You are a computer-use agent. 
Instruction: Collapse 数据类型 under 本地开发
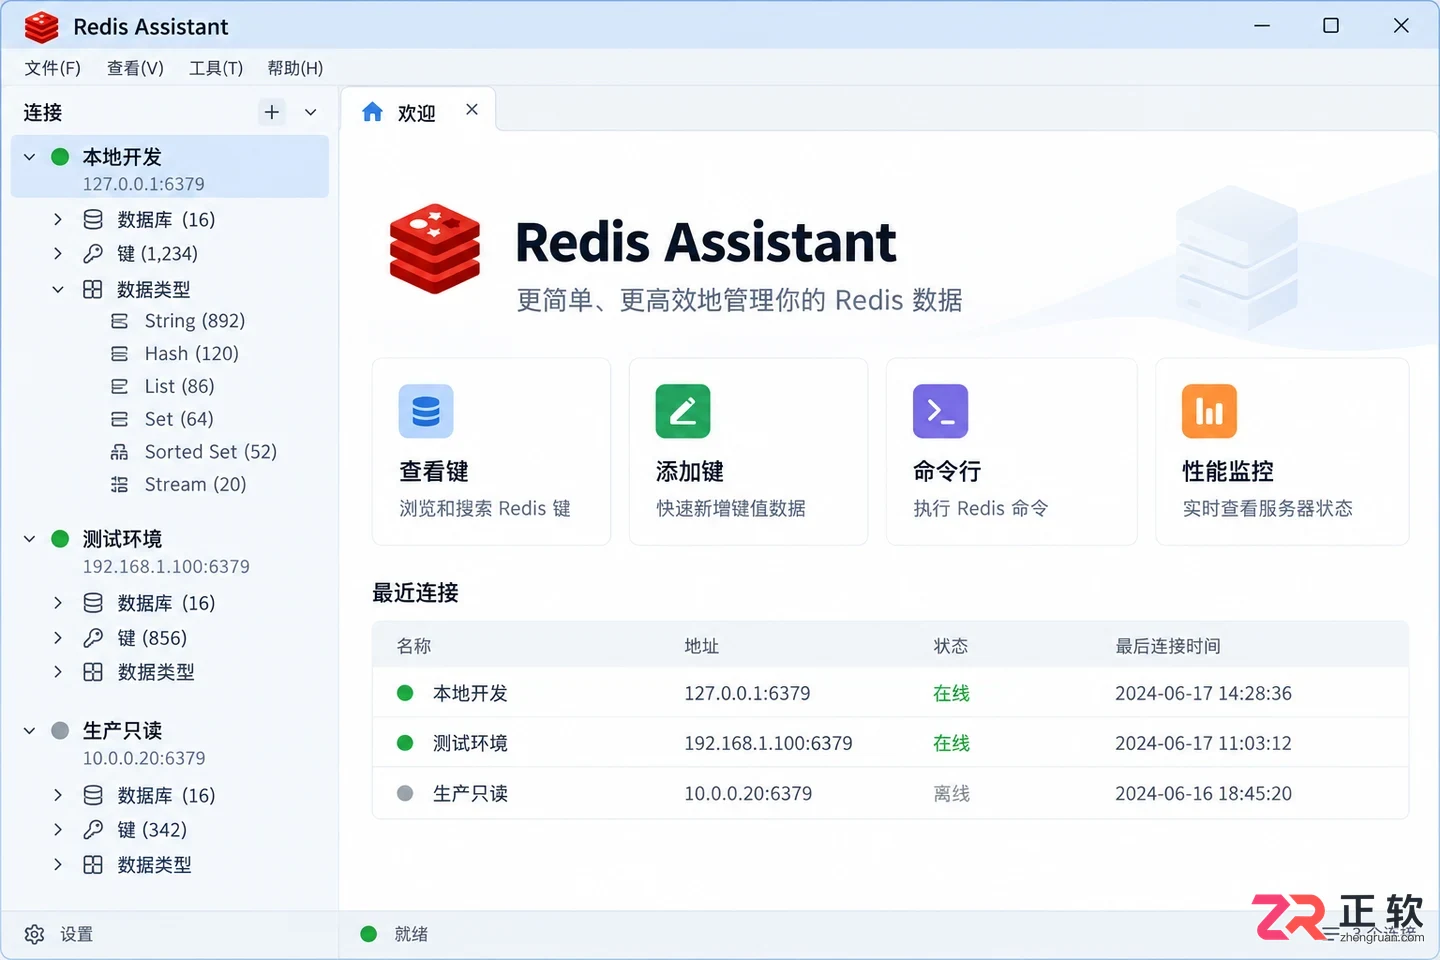pos(57,289)
